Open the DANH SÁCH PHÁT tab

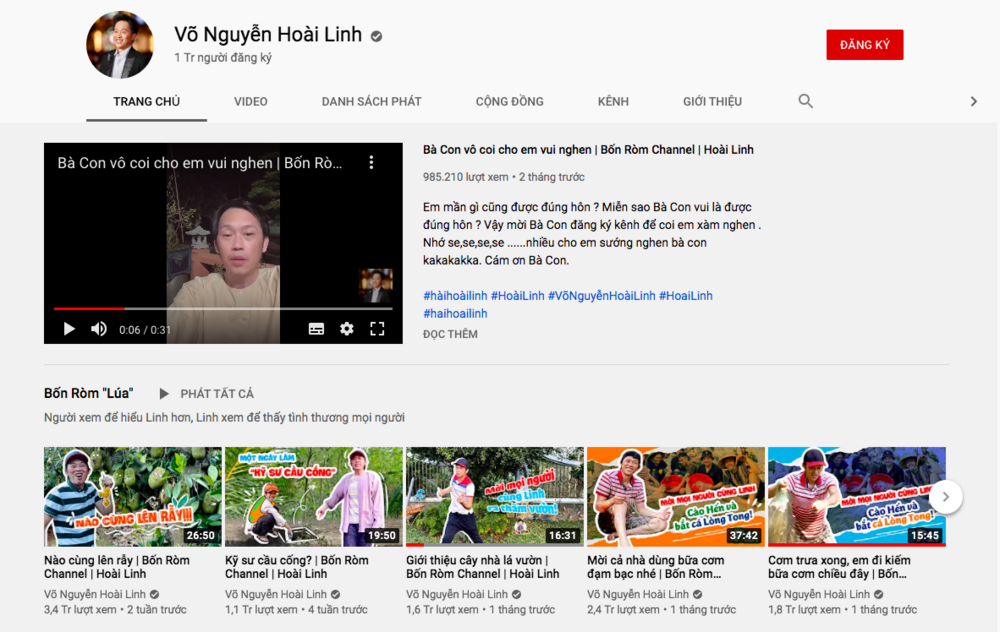371,101
